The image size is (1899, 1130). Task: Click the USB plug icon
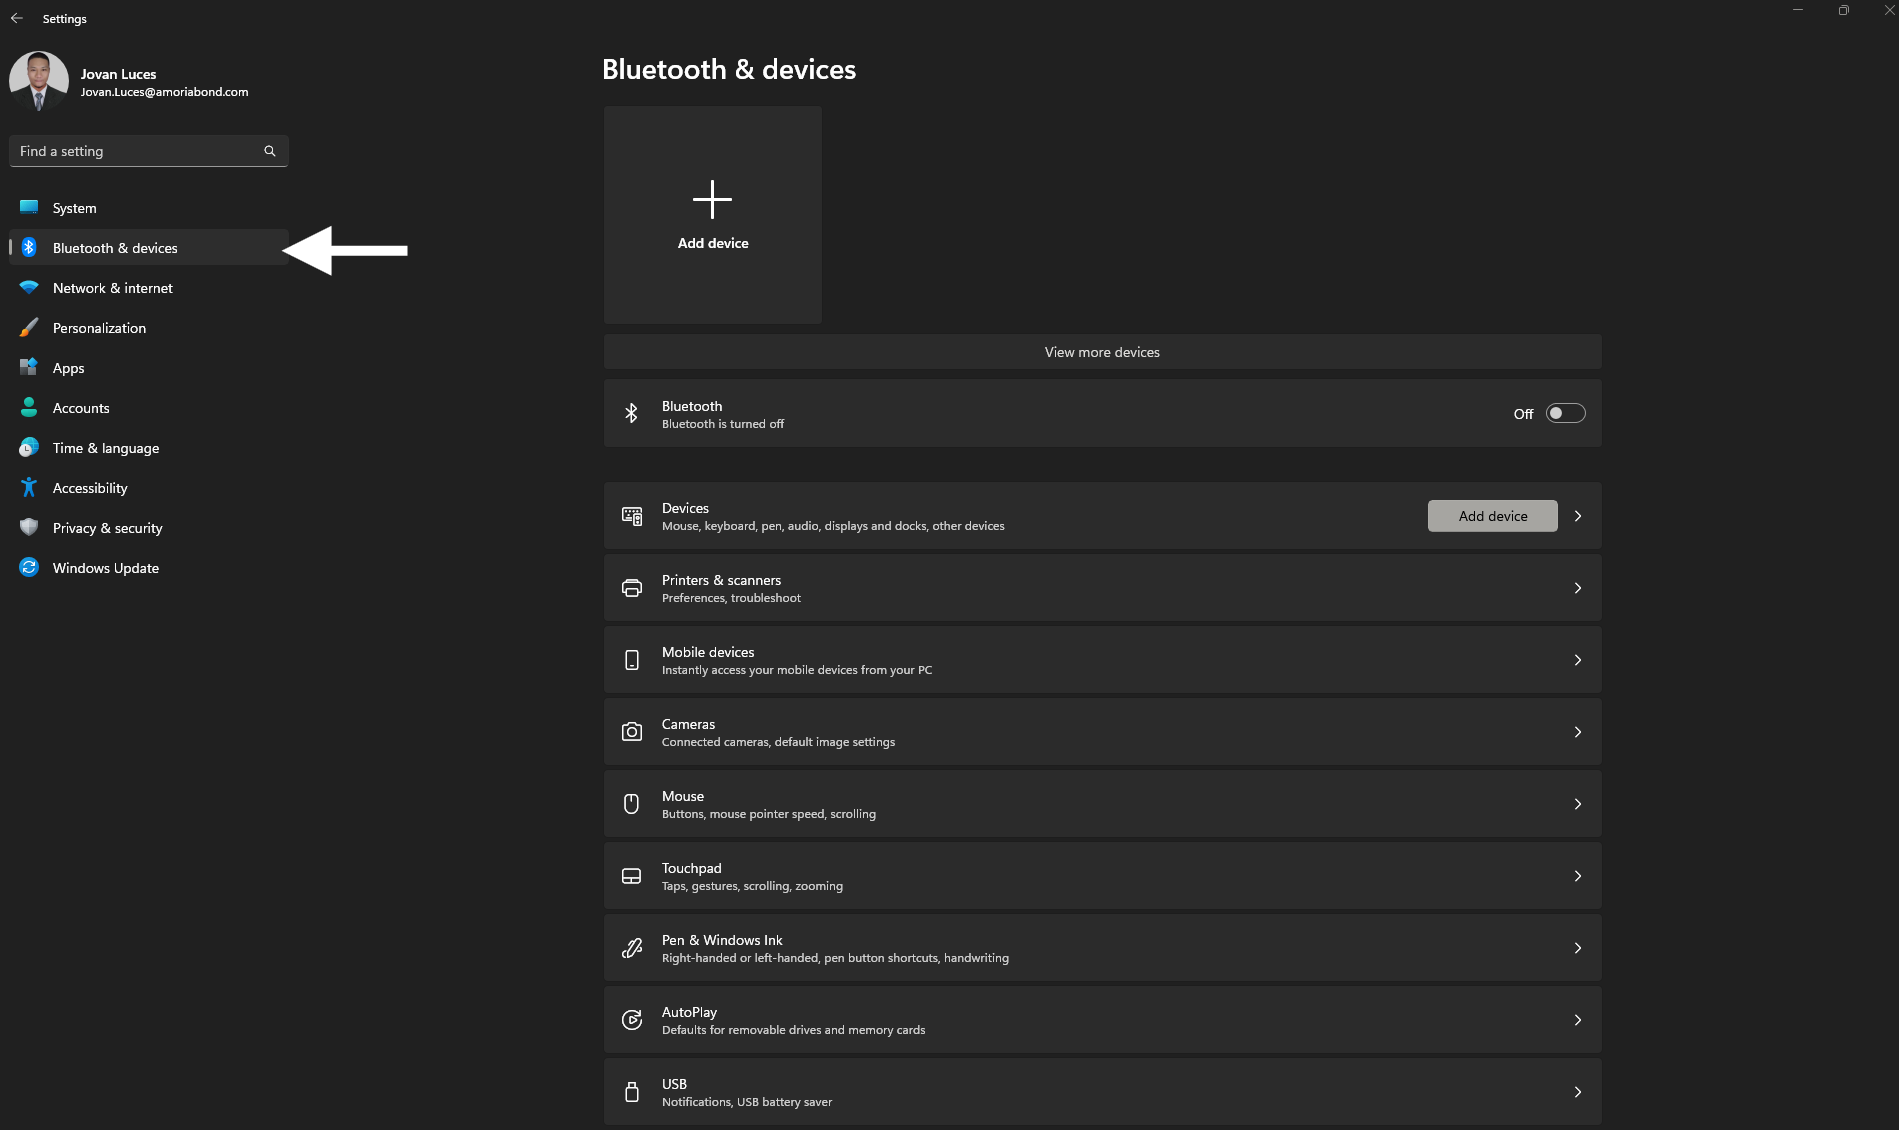coord(632,1092)
